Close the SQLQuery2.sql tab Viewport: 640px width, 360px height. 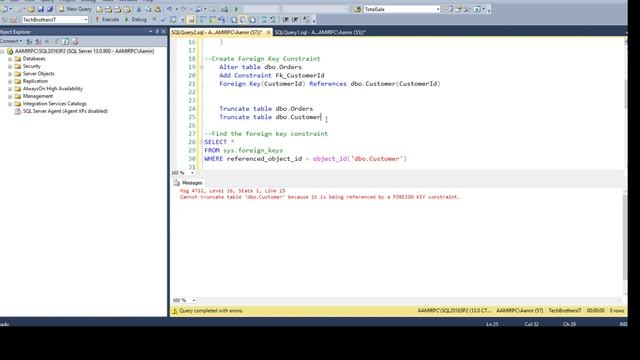[268, 32]
